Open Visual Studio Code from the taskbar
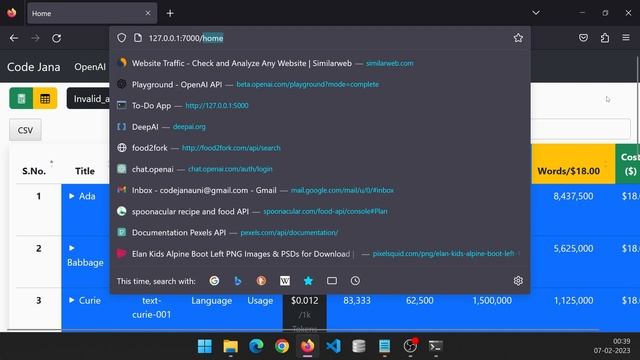Screen dimensions: 640x360 tap(333, 346)
